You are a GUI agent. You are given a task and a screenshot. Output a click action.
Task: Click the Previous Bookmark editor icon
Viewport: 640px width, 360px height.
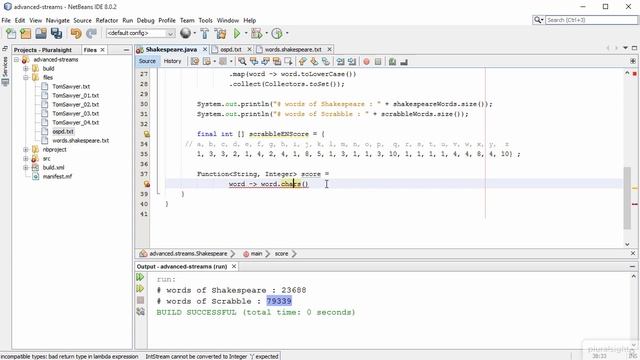pyautogui.click(x=302, y=62)
